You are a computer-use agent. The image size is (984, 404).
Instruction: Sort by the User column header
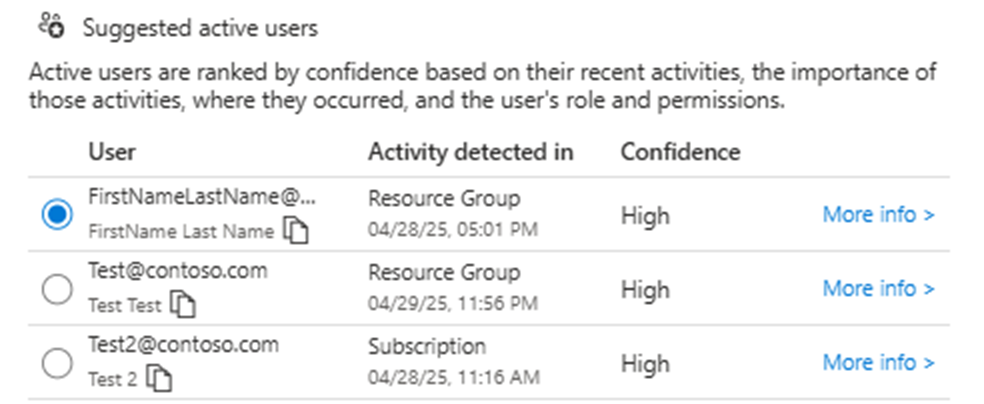pyautogui.click(x=112, y=152)
